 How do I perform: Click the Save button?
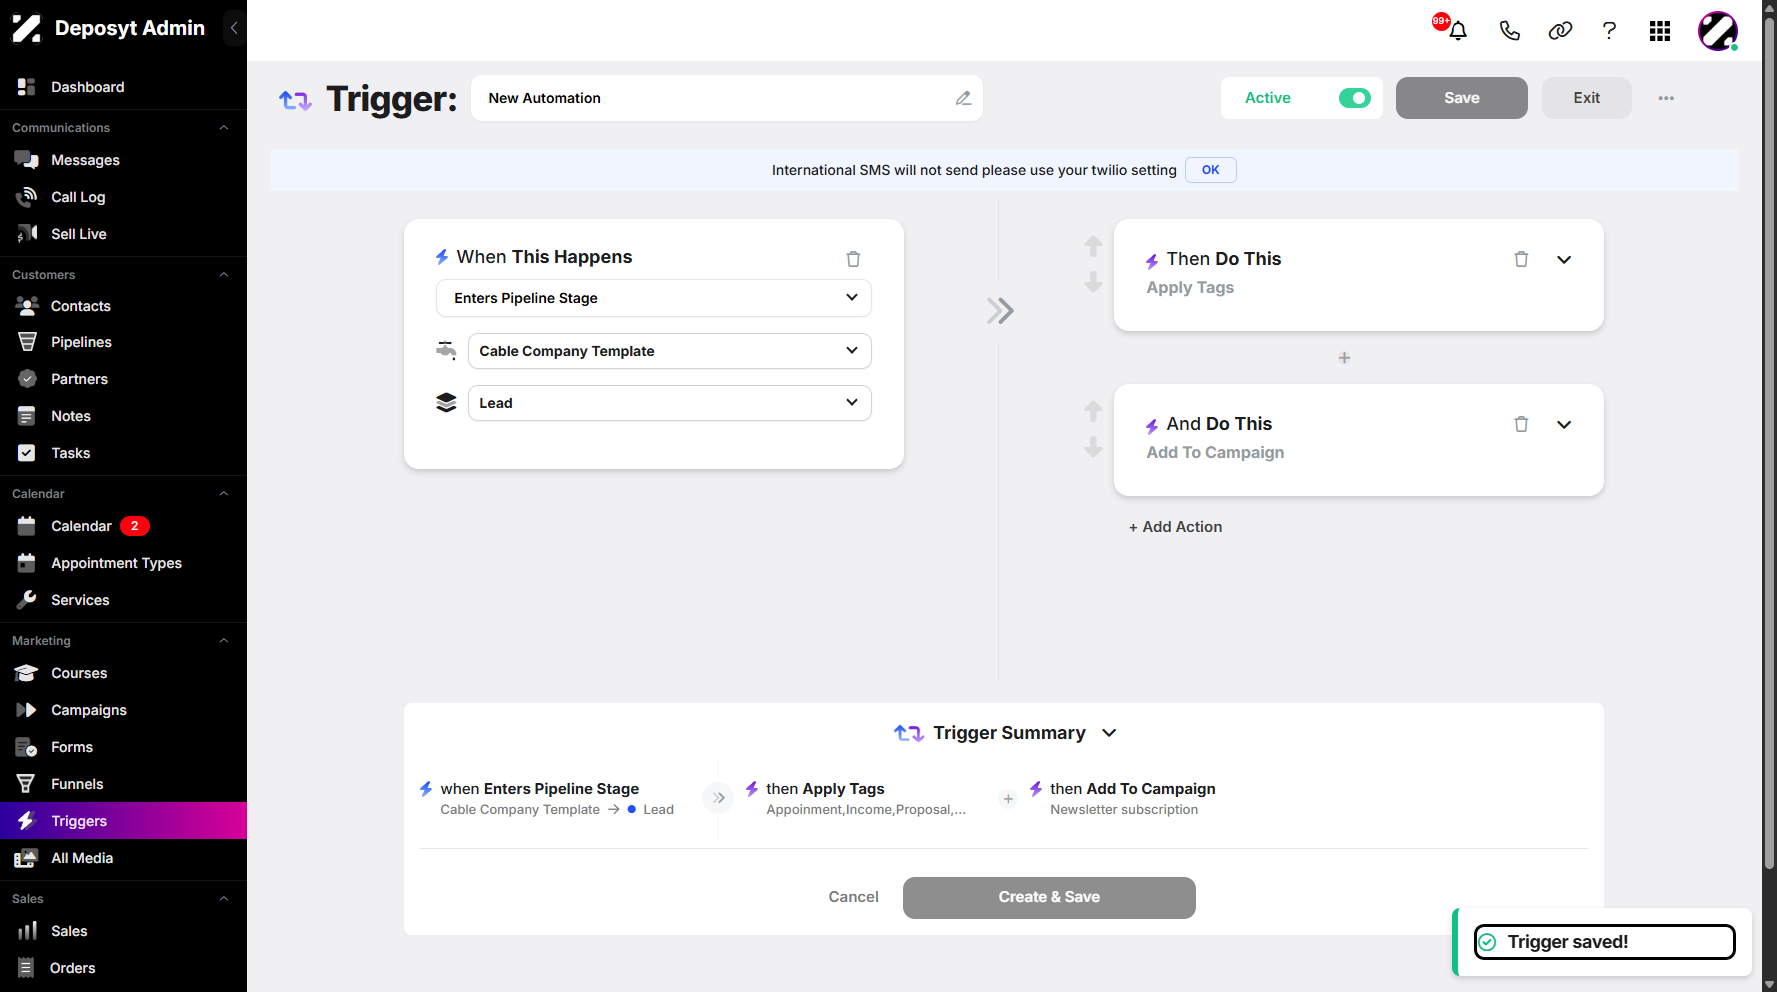click(x=1461, y=98)
